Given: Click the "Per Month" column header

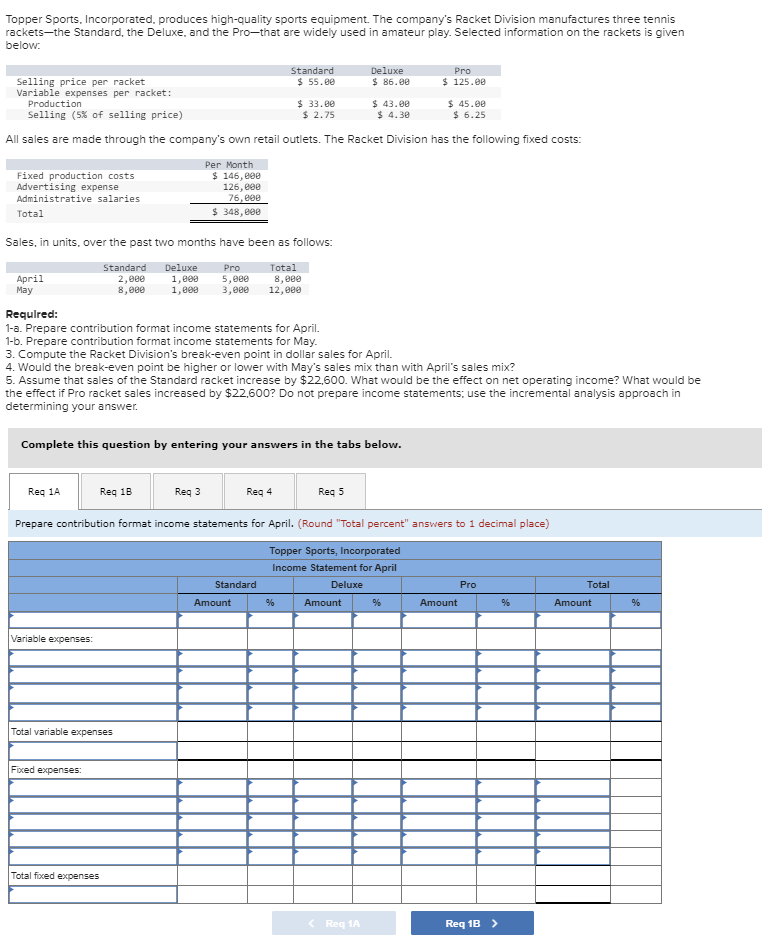Looking at the screenshot, I should click(229, 164).
